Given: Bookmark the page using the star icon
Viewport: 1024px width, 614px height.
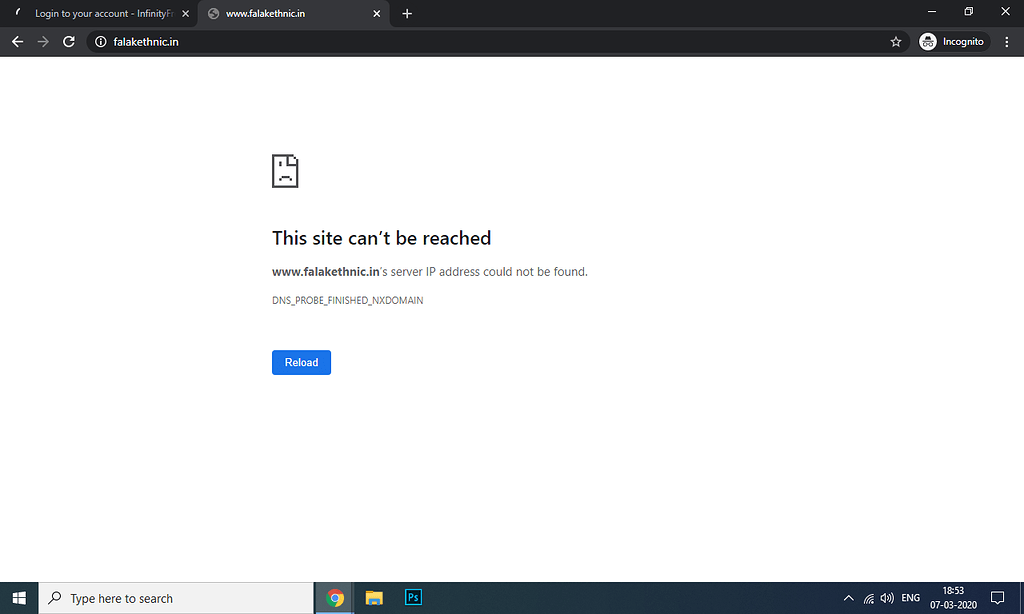Looking at the screenshot, I should [x=895, y=41].
